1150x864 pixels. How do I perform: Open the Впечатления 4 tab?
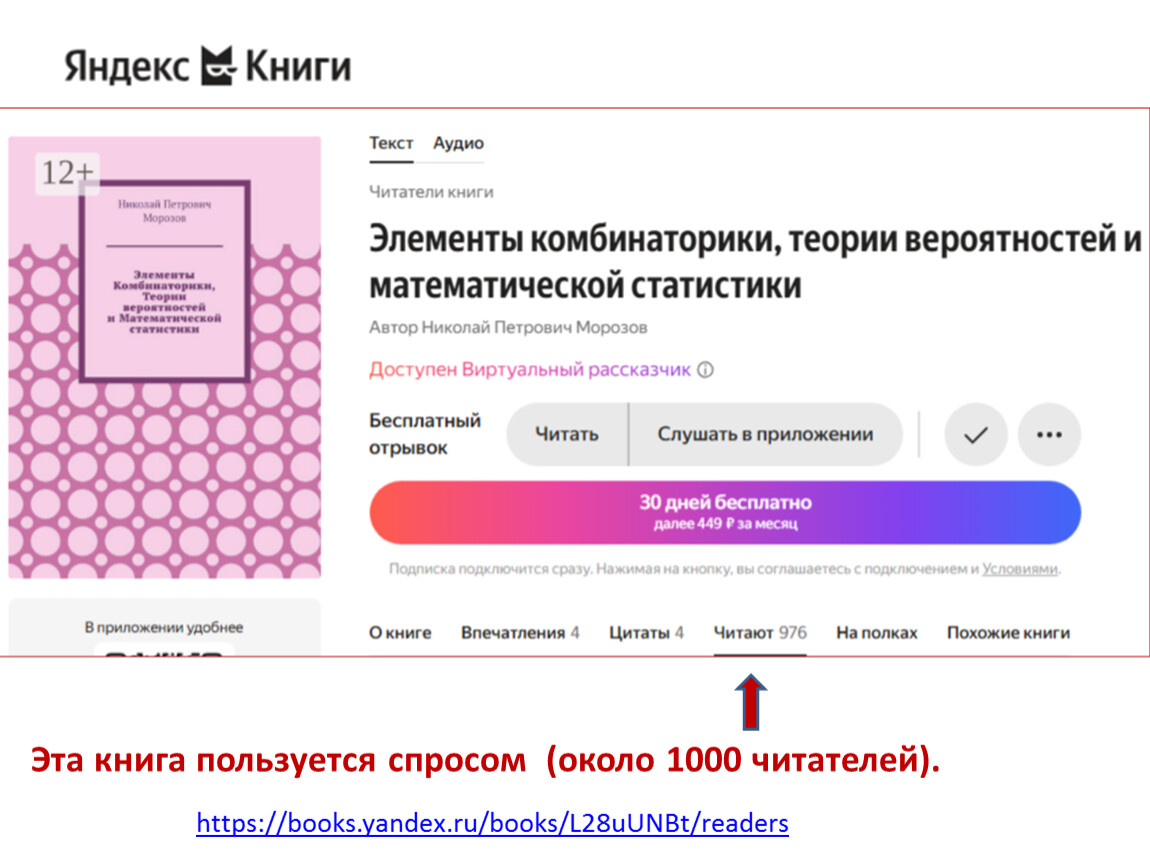[x=520, y=632]
